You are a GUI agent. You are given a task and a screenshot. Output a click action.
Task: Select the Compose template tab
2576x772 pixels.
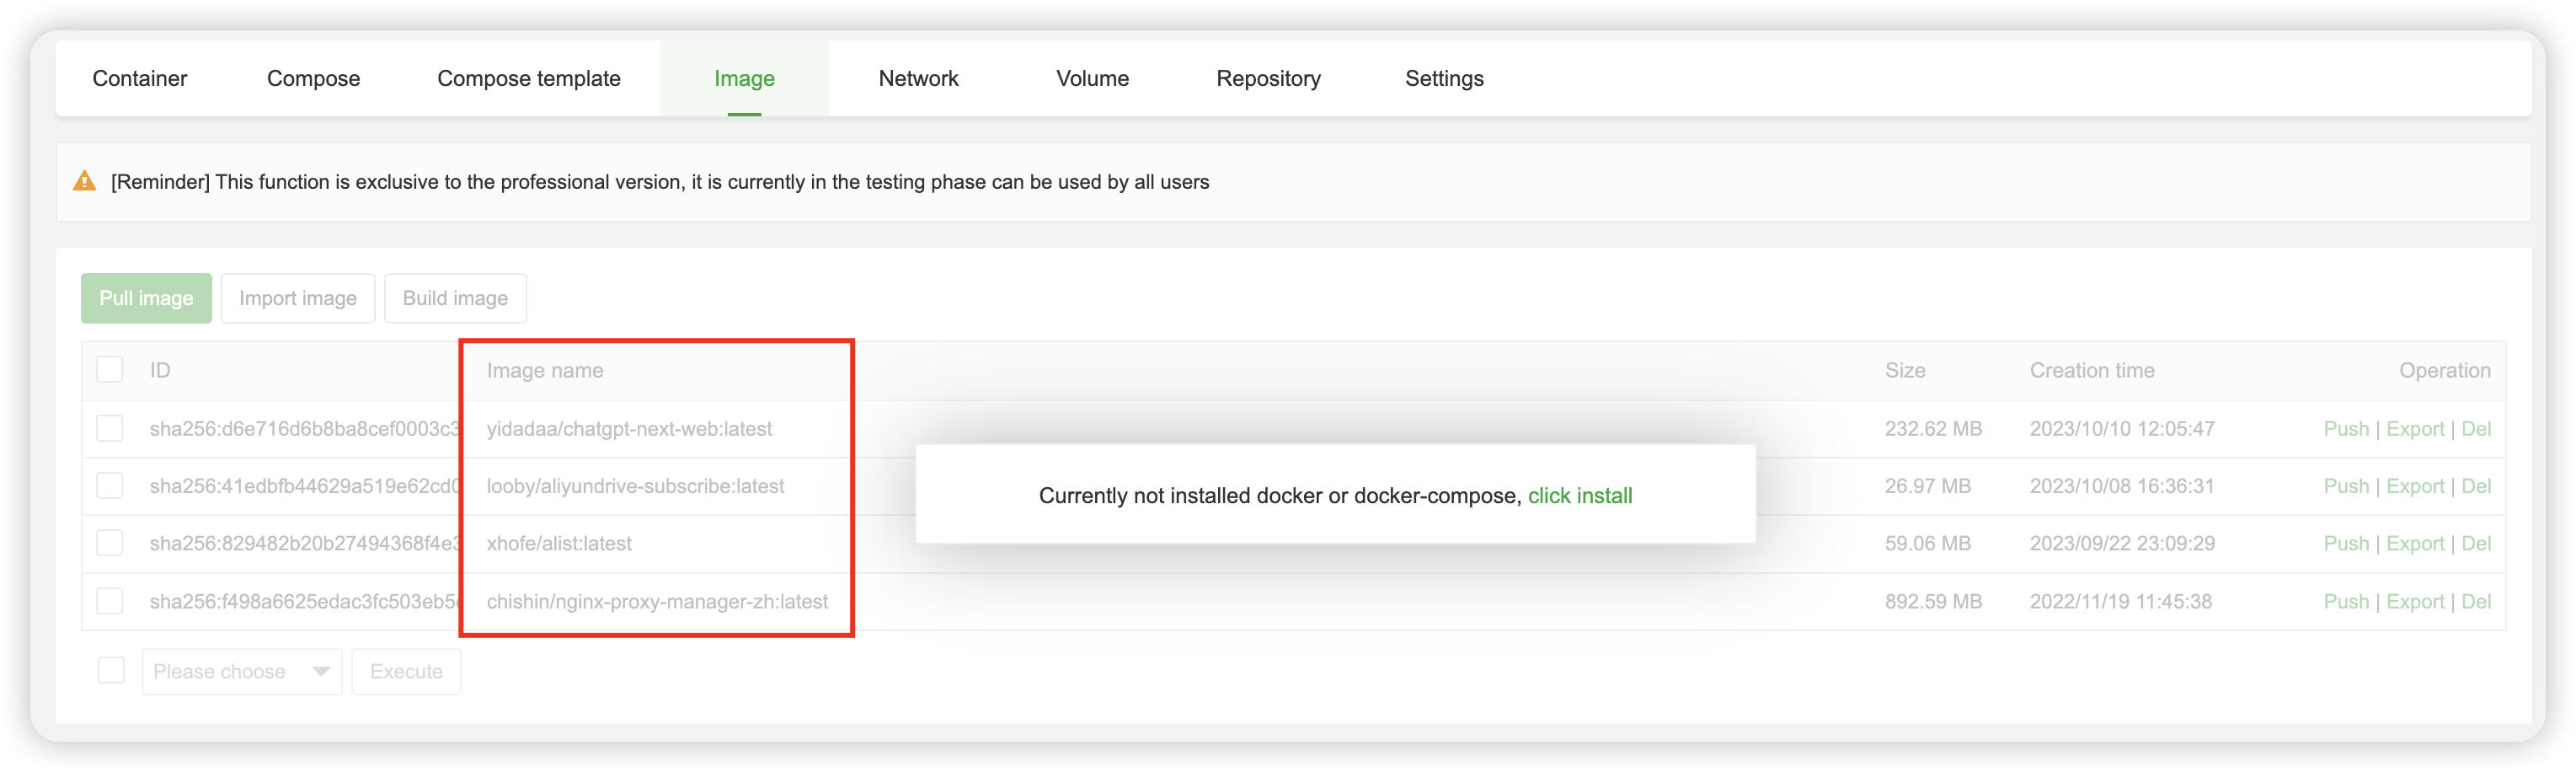tap(529, 78)
